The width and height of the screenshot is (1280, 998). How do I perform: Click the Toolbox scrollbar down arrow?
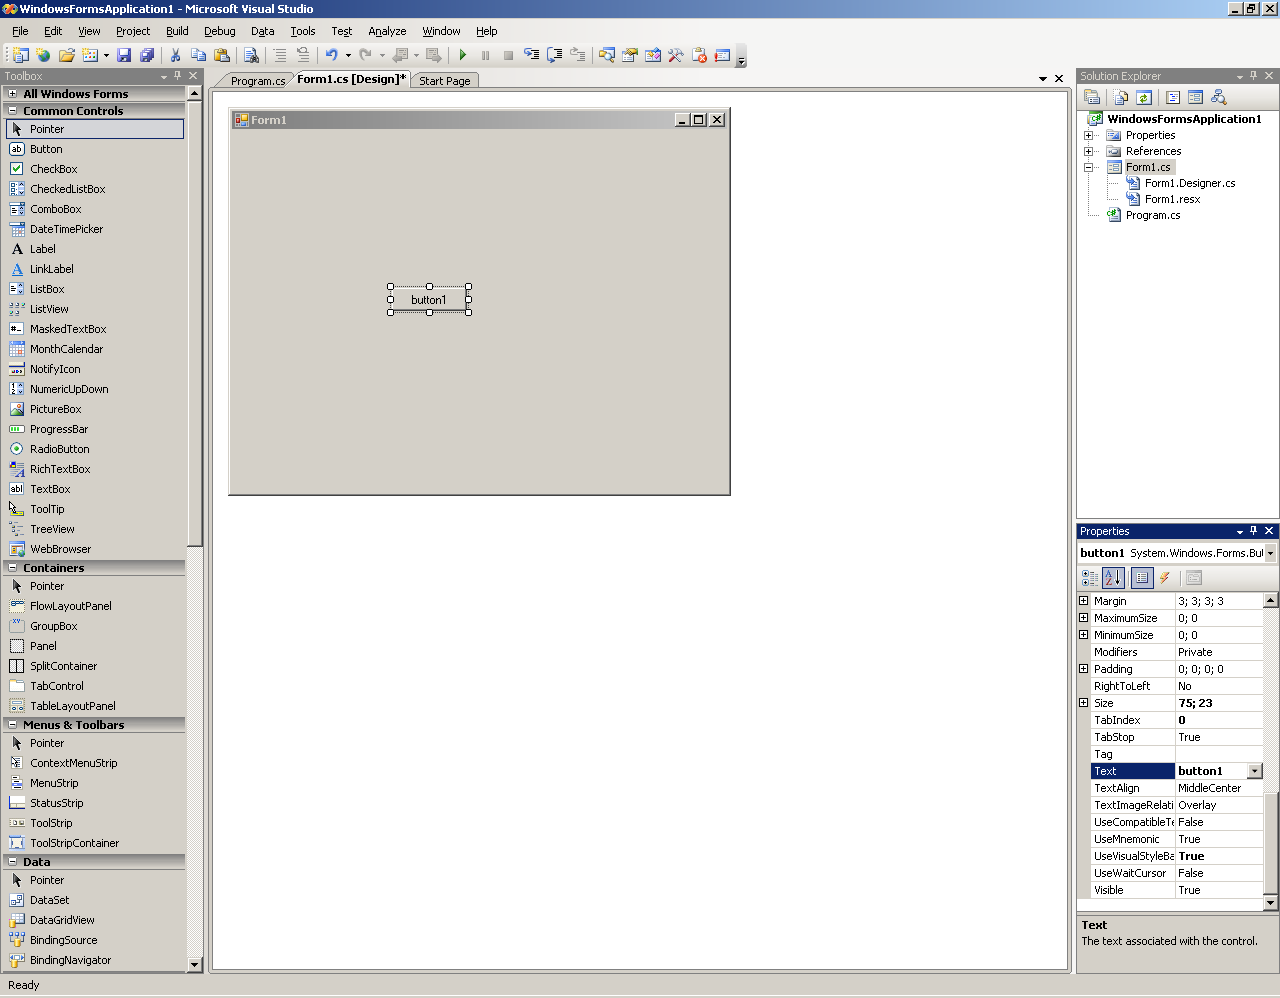(195, 965)
